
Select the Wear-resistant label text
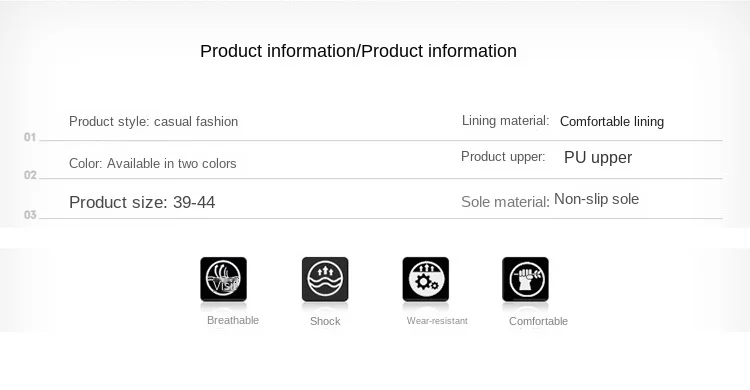pyautogui.click(x=437, y=321)
